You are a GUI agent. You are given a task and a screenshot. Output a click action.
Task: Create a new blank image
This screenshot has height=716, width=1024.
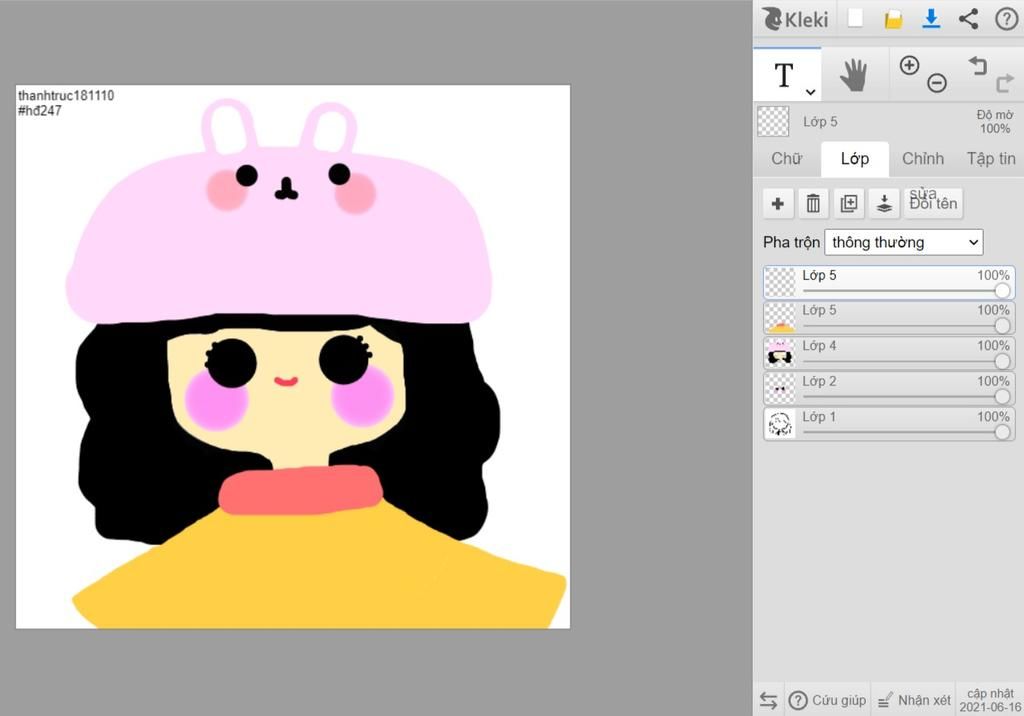pyautogui.click(x=856, y=18)
